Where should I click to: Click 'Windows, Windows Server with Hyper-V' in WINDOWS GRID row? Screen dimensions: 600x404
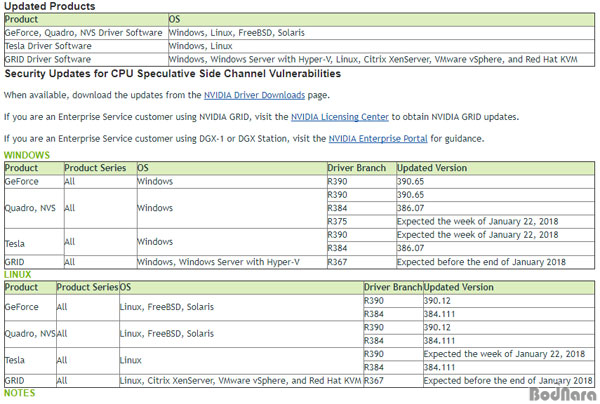coord(232,262)
